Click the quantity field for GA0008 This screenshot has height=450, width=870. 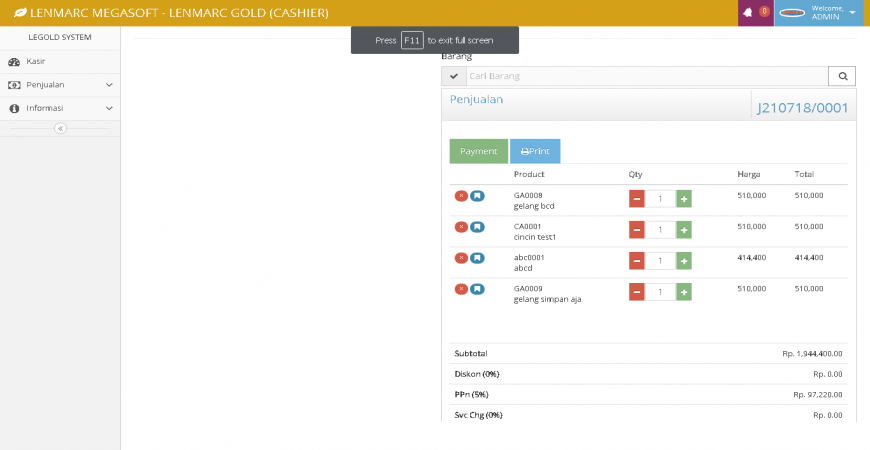[x=660, y=199]
